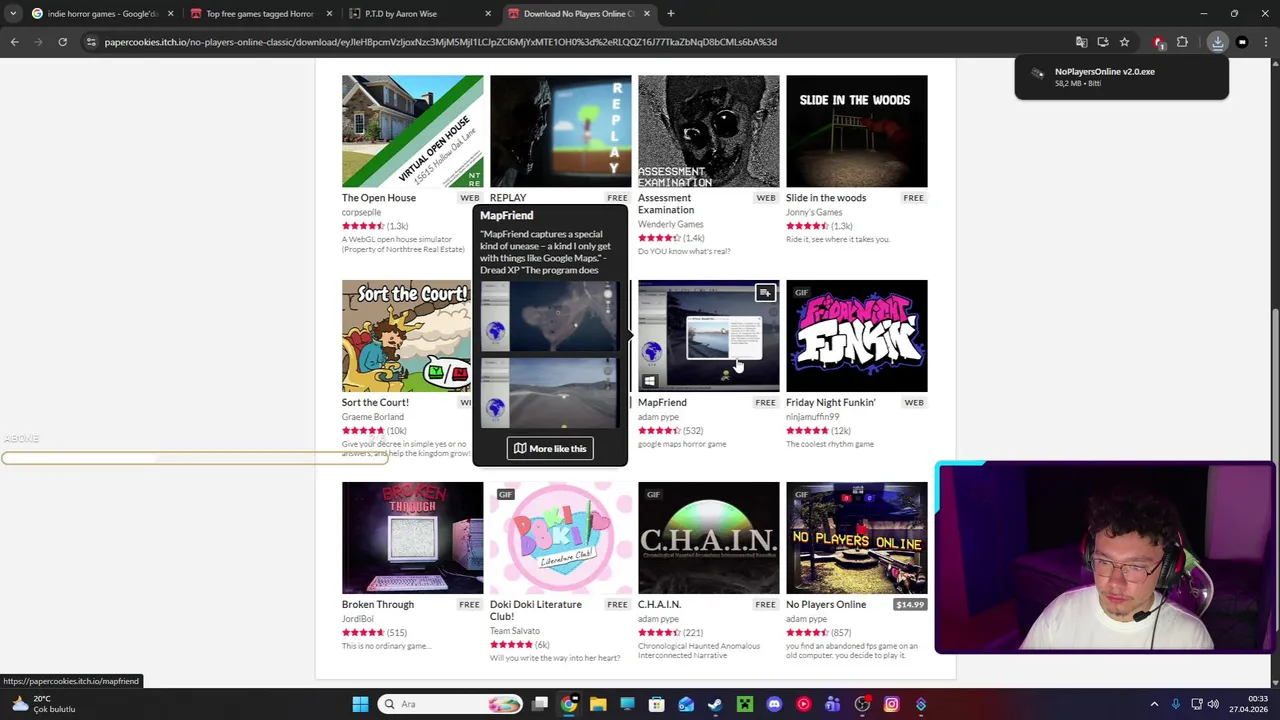Click the volume icon in system tray

[x=1213, y=704]
